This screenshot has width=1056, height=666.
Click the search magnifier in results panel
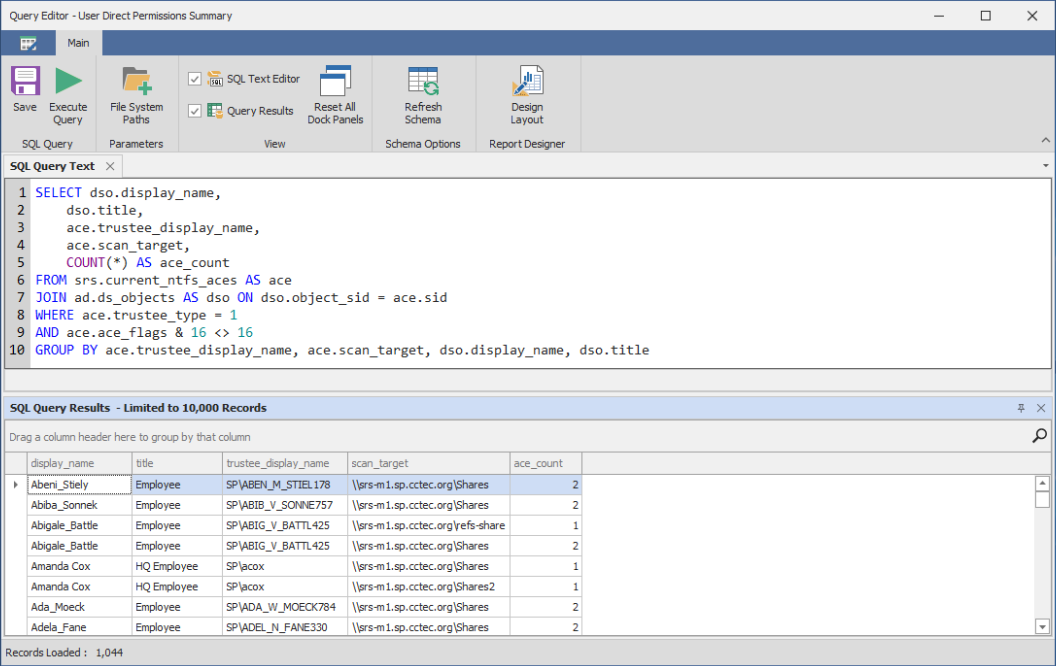click(x=1040, y=436)
